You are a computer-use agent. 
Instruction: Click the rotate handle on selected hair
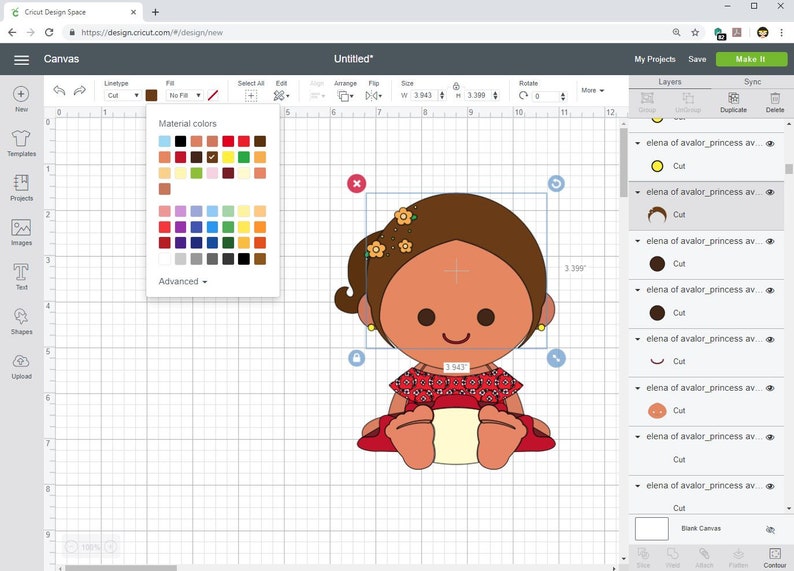tap(556, 183)
